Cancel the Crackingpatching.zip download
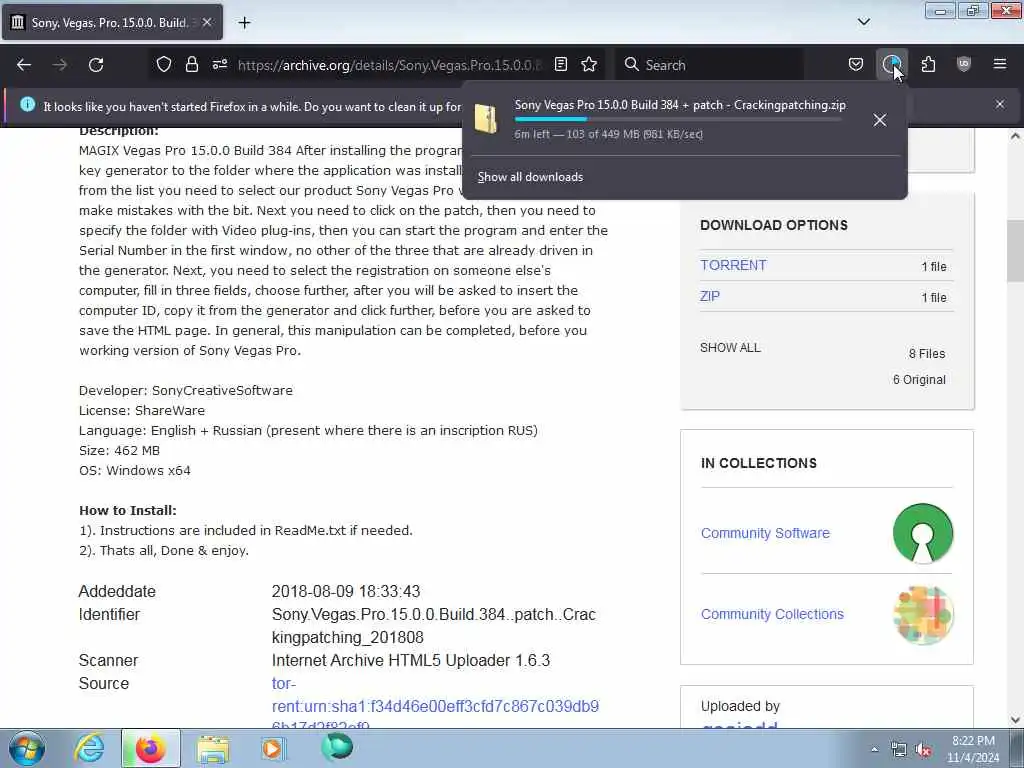 tap(880, 120)
